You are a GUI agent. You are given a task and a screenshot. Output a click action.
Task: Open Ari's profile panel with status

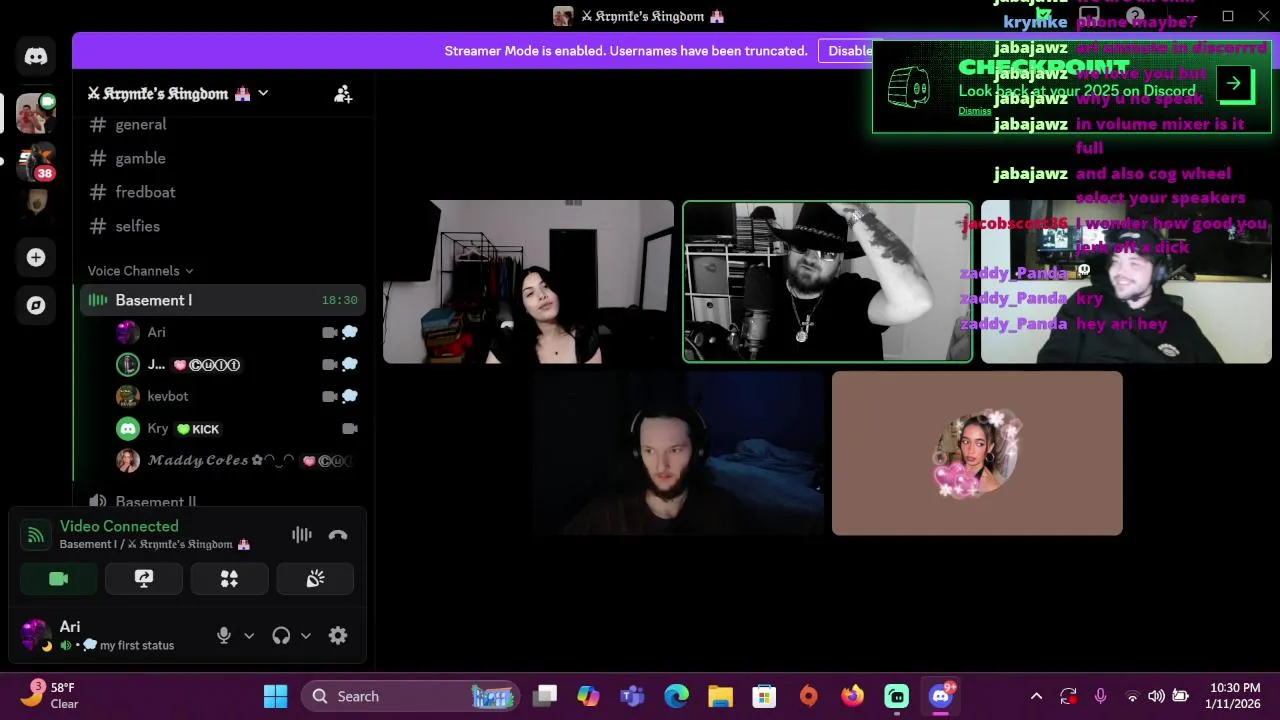[x=110, y=636]
